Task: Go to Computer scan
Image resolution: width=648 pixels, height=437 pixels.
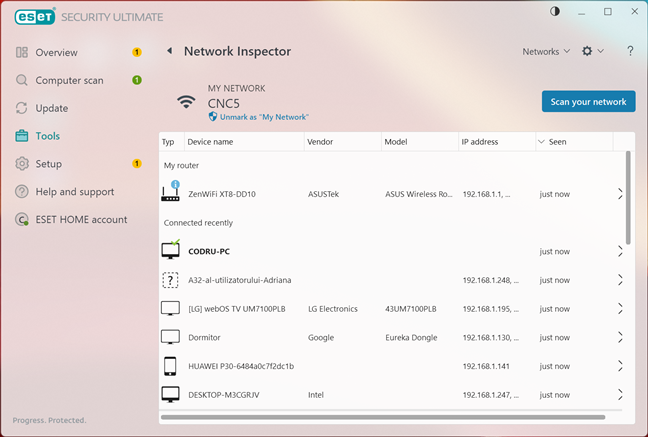Action: tap(69, 80)
